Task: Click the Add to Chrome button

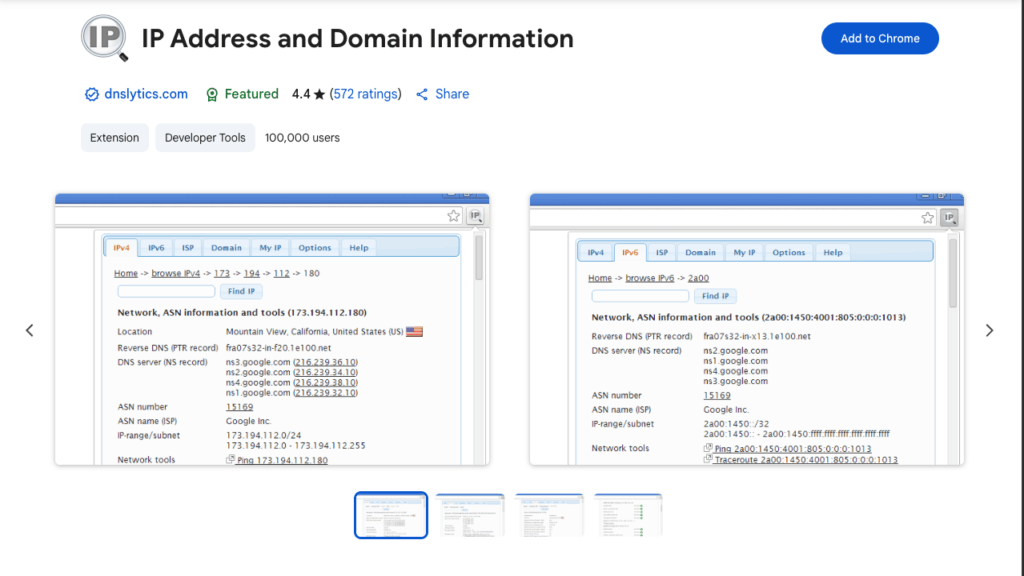Action: coord(879,38)
